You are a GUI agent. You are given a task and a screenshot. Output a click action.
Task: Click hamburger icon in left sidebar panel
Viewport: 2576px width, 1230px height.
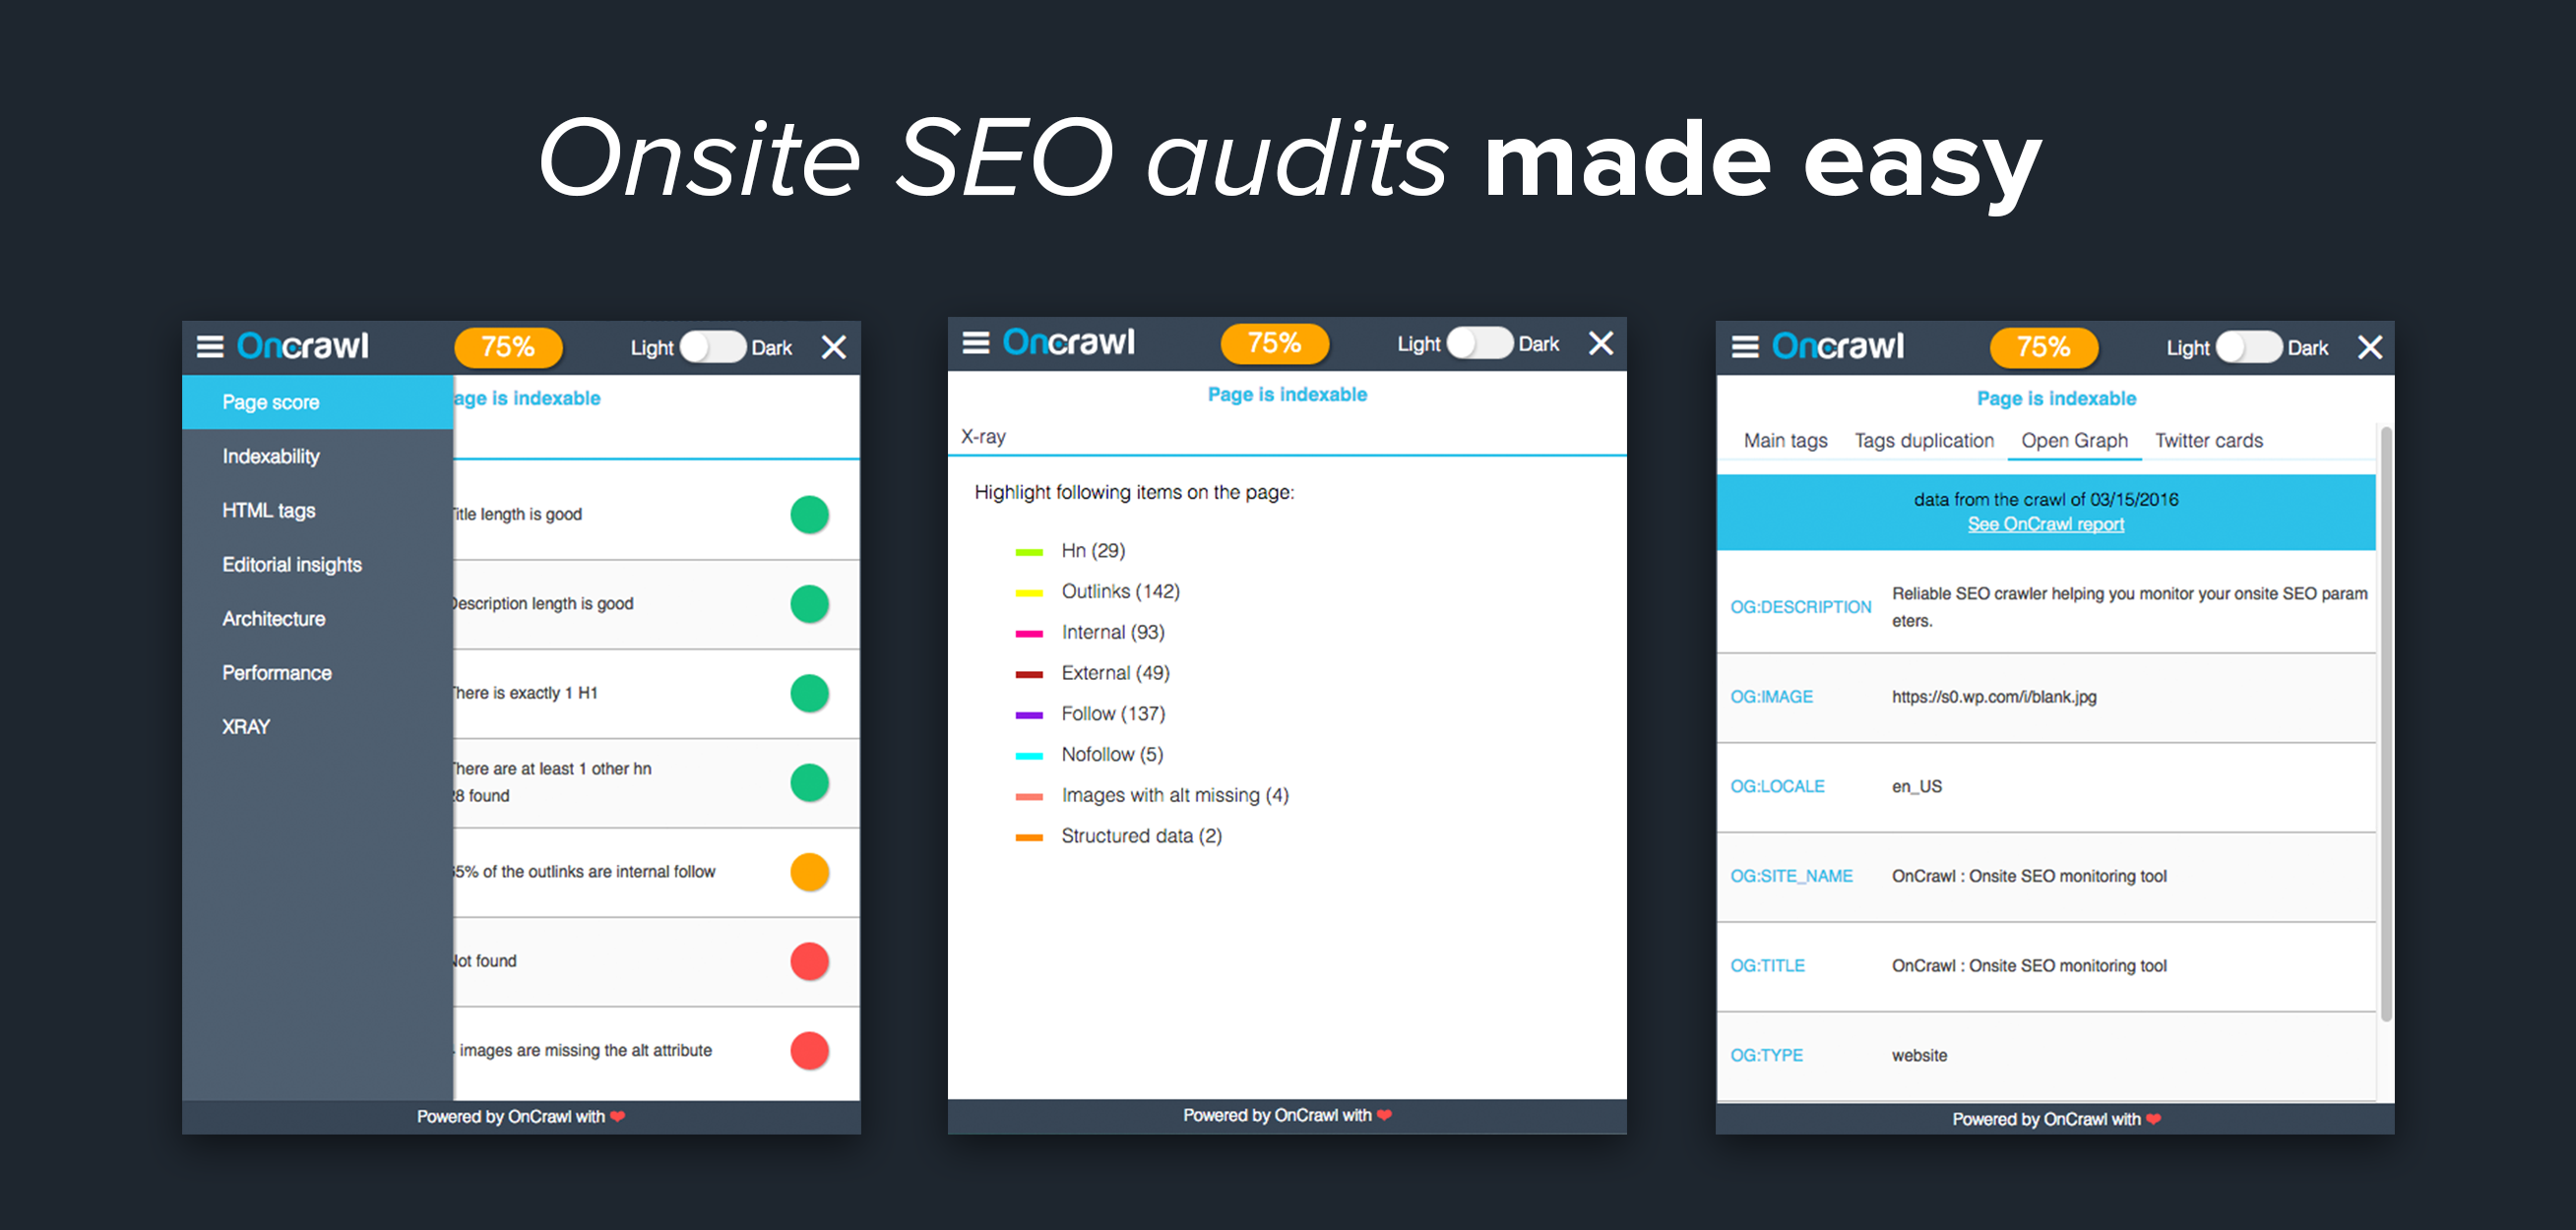coord(209,347)
